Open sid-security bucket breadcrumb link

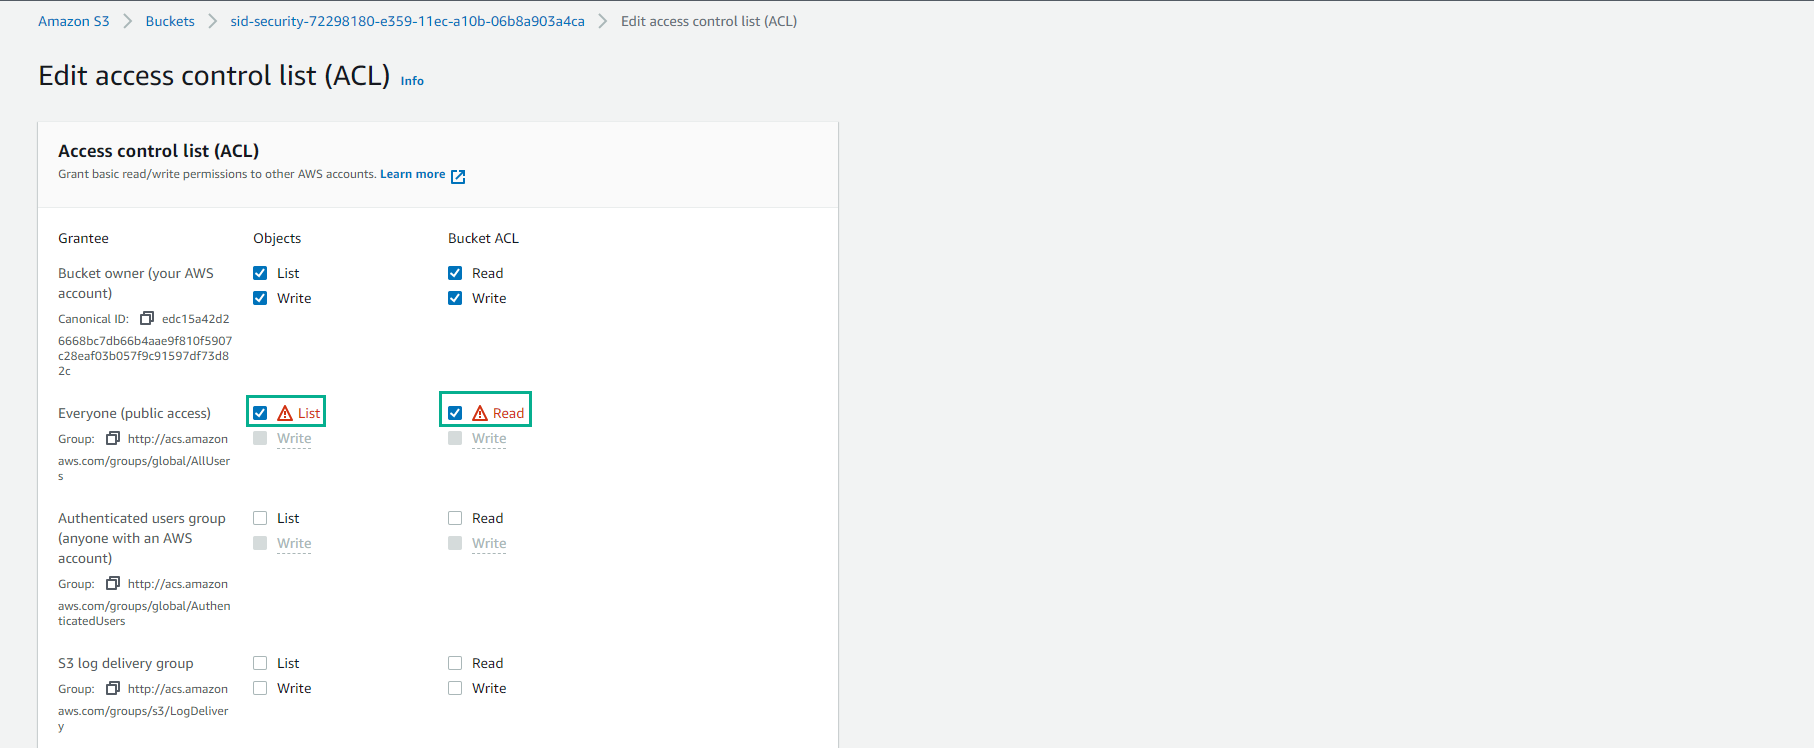(407, 21)
